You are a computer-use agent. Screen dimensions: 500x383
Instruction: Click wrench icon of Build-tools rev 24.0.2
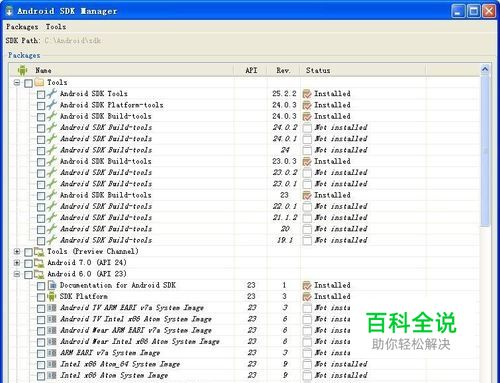point(52,127)
